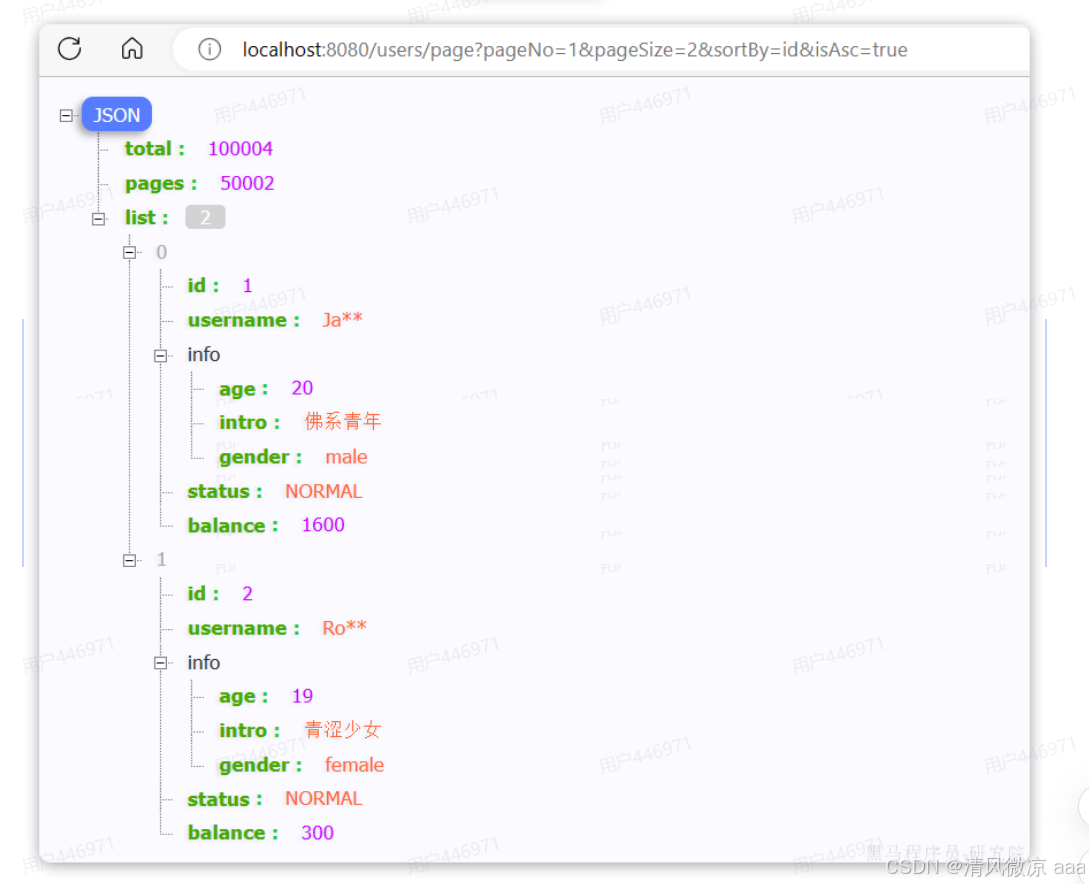Screen dimensions: 1089x884
Task: Select the balance value 300
Action: 317,833
